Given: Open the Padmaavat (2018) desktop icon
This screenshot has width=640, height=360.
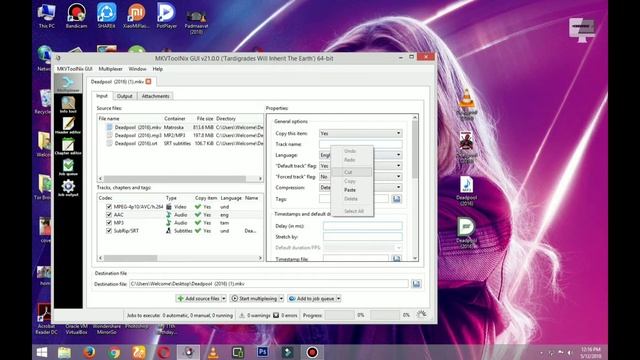Looking at the screenshot, I should click(x=196, y=22).
